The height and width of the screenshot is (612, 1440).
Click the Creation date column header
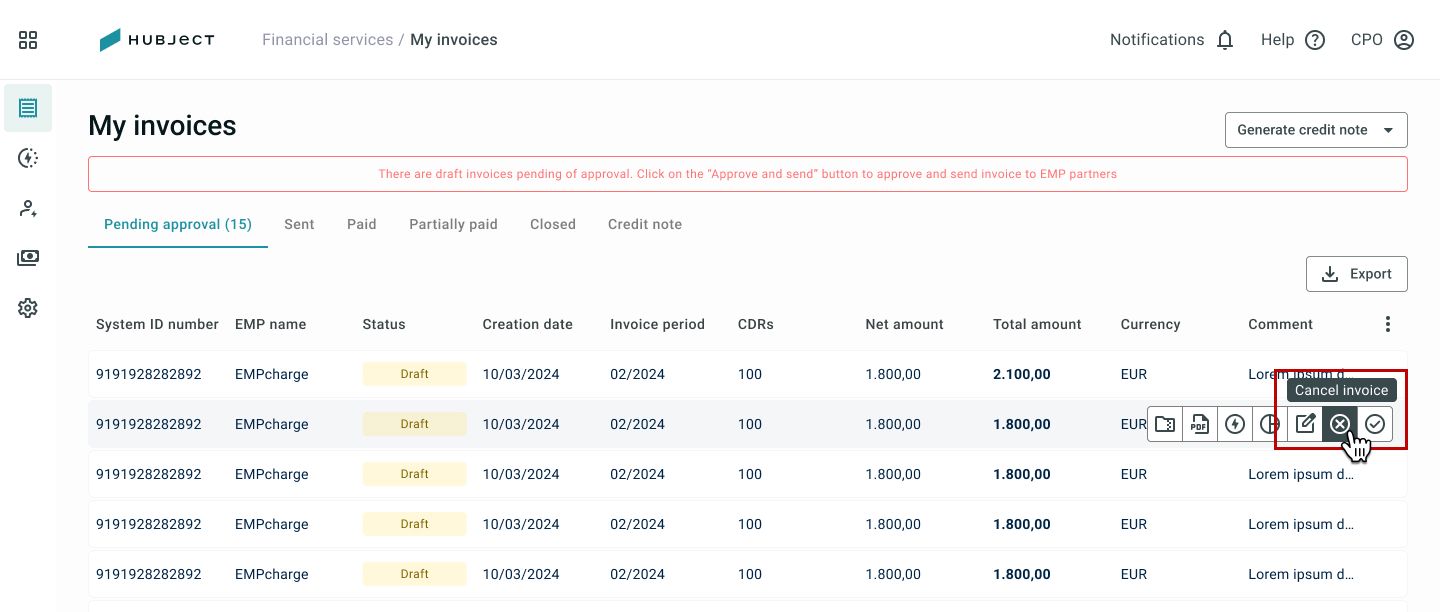pyautogui.click(x=528, y=324)
